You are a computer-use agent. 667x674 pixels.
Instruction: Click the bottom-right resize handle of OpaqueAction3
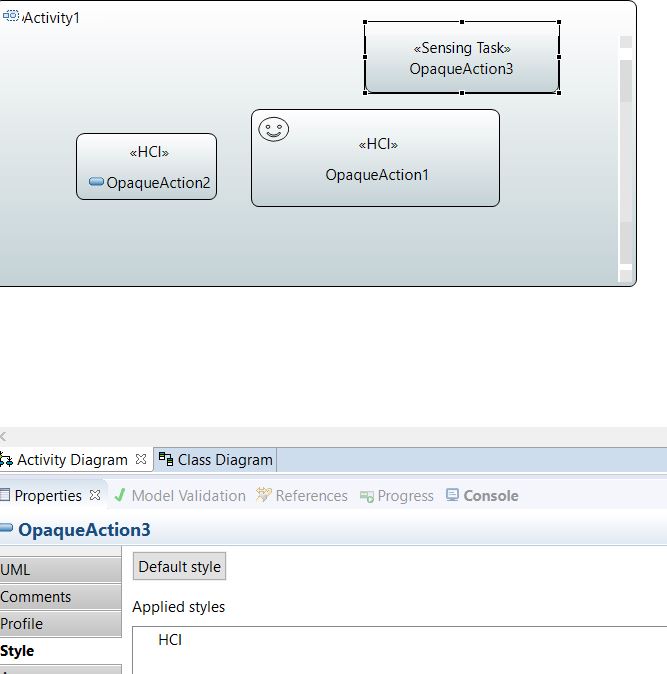point(559,92)
